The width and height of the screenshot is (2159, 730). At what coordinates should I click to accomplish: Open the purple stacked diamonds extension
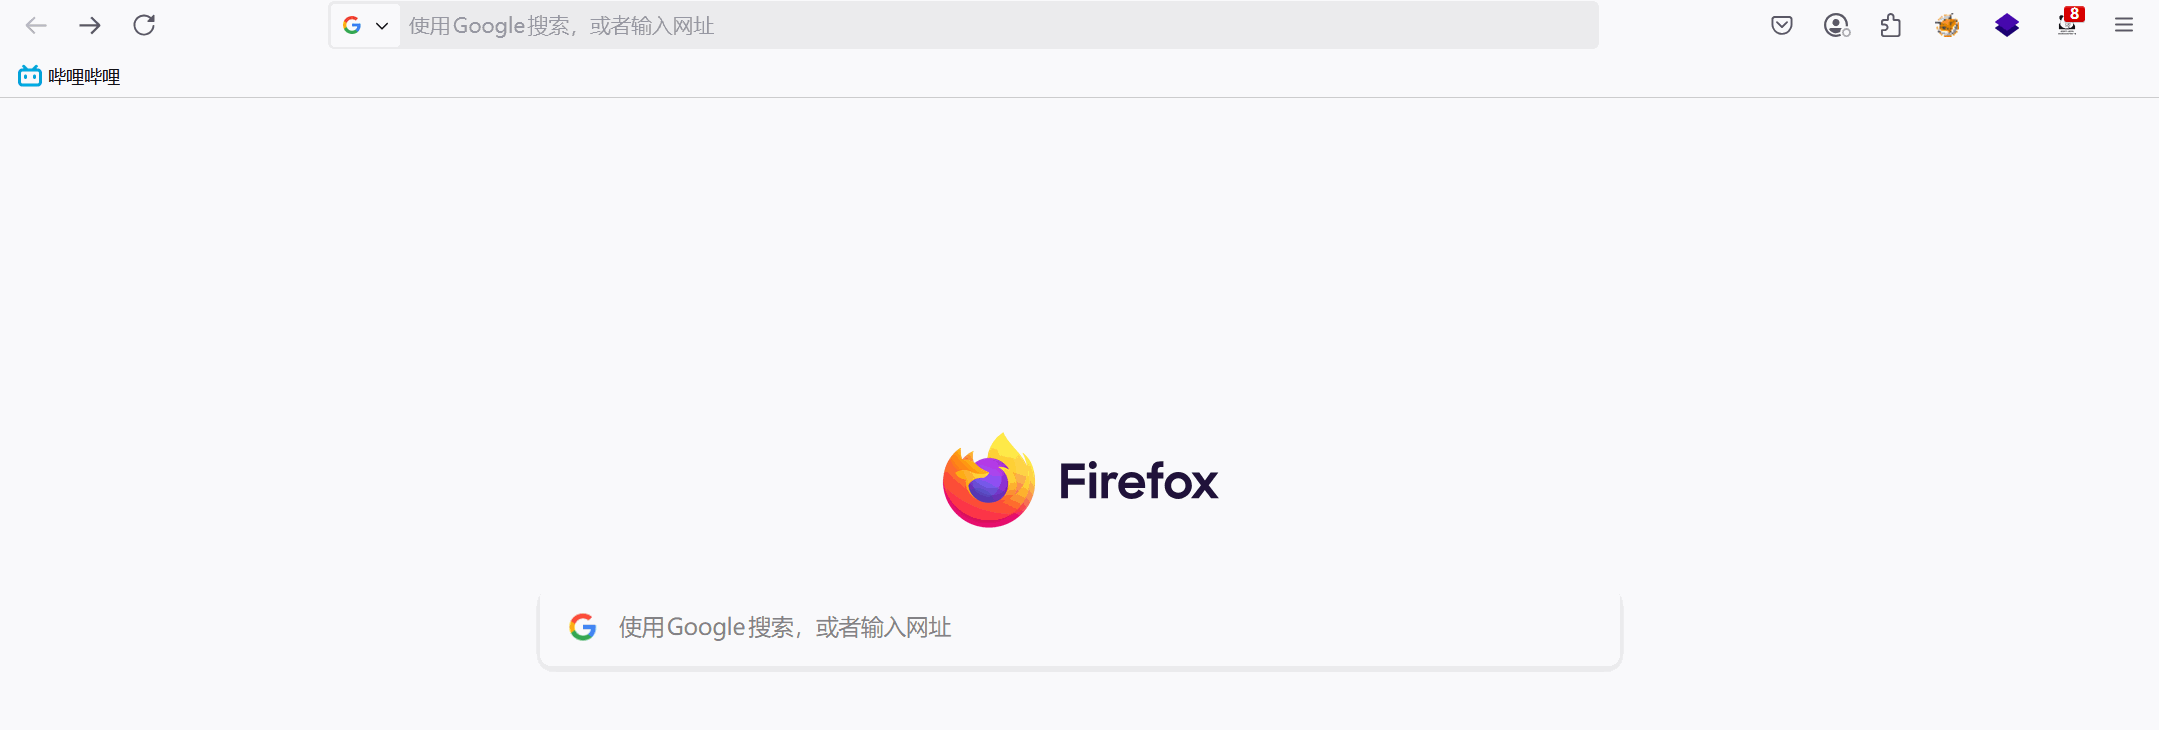coord(2007,25)
